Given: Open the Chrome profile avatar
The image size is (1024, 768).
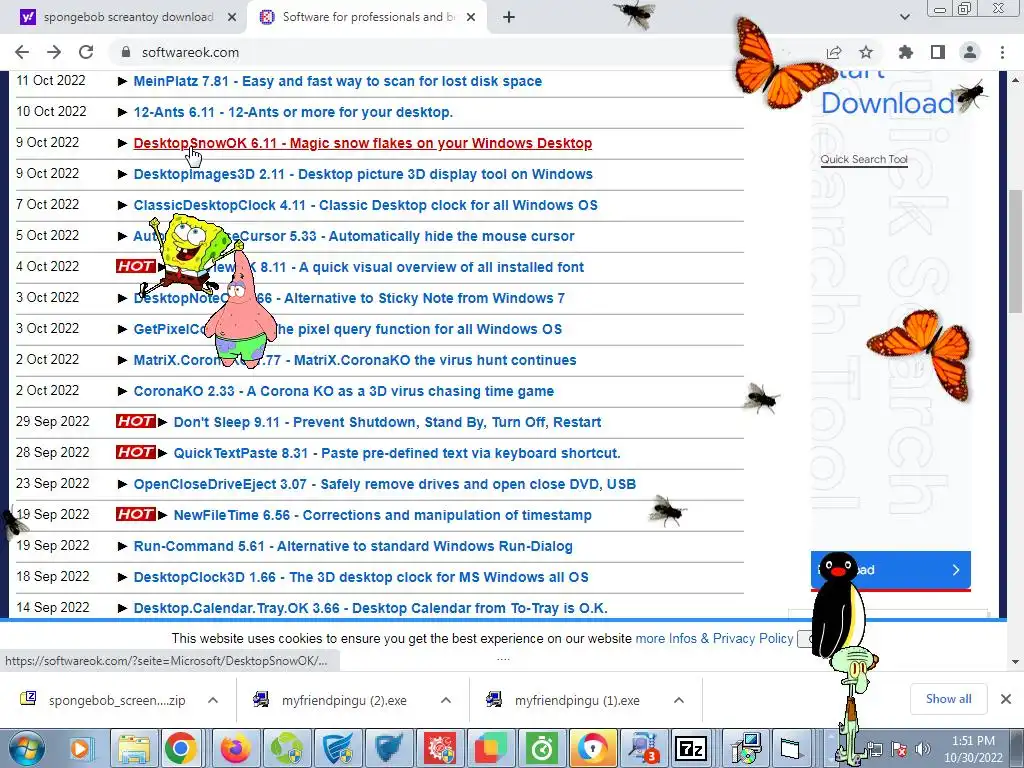Looking at the screenshot, I should pos(970,52).
